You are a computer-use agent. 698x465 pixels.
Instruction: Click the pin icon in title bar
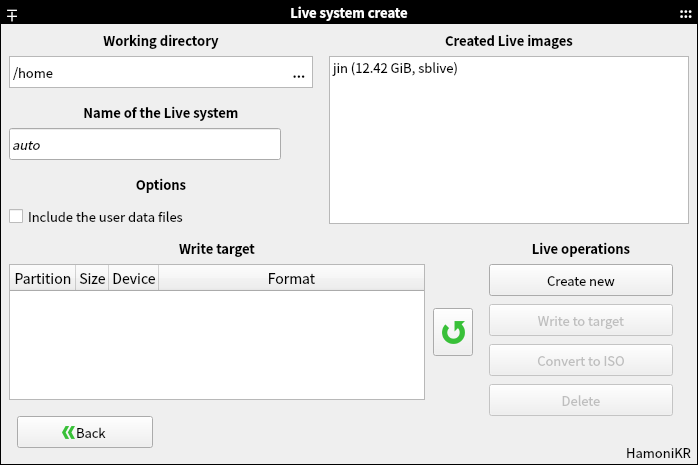click(x=12, y=14)
